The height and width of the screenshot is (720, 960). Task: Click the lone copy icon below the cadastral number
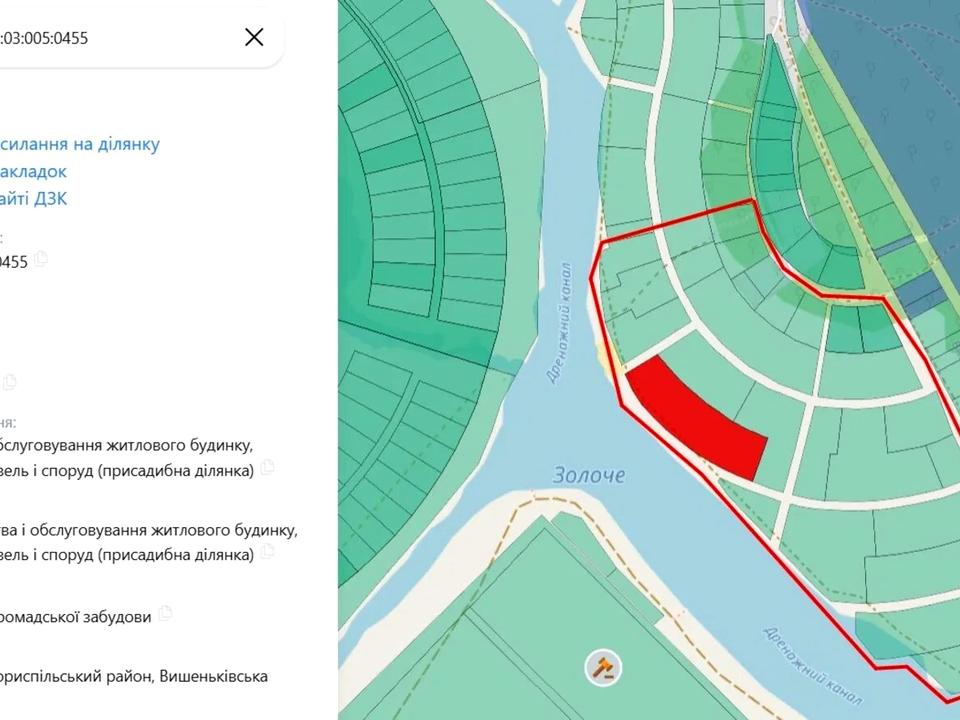pyautogui.click(x=10, y=381)
